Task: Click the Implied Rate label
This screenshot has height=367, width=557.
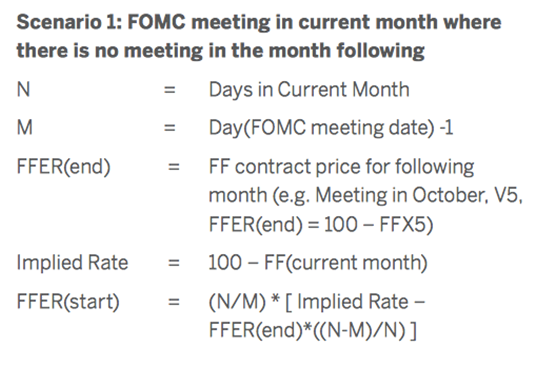Action: (x=72, y=263)
